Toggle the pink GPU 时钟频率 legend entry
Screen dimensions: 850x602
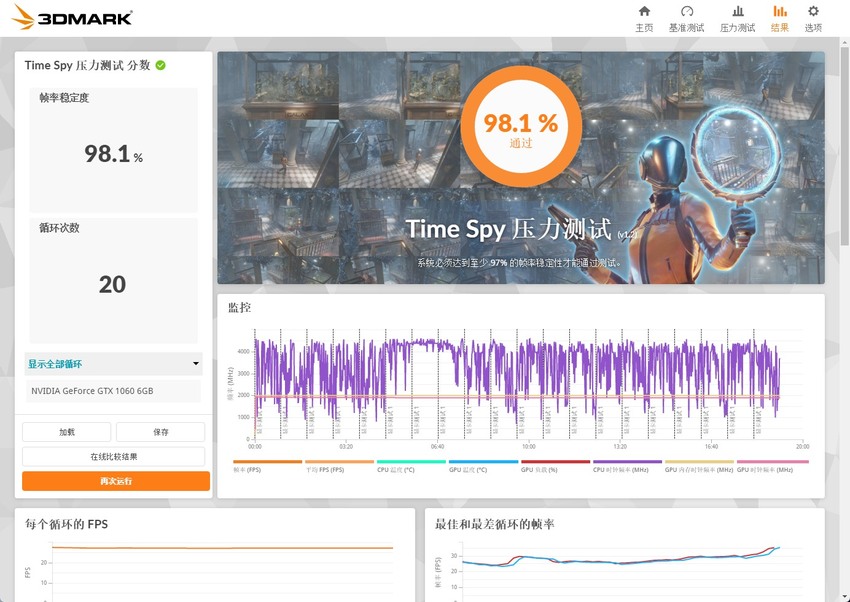[x=772, y=466]
